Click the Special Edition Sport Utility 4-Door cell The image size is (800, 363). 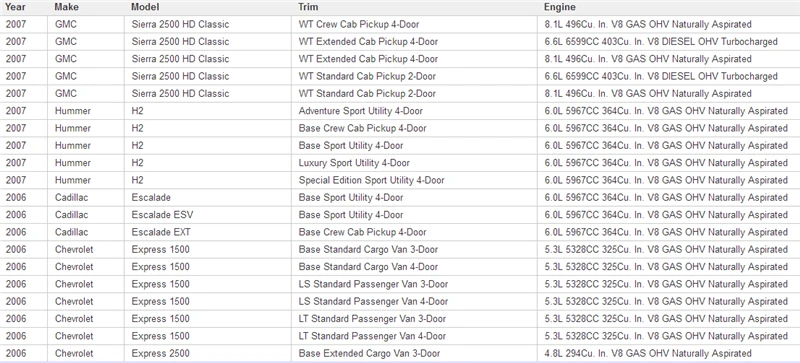[x=414, y=180]
